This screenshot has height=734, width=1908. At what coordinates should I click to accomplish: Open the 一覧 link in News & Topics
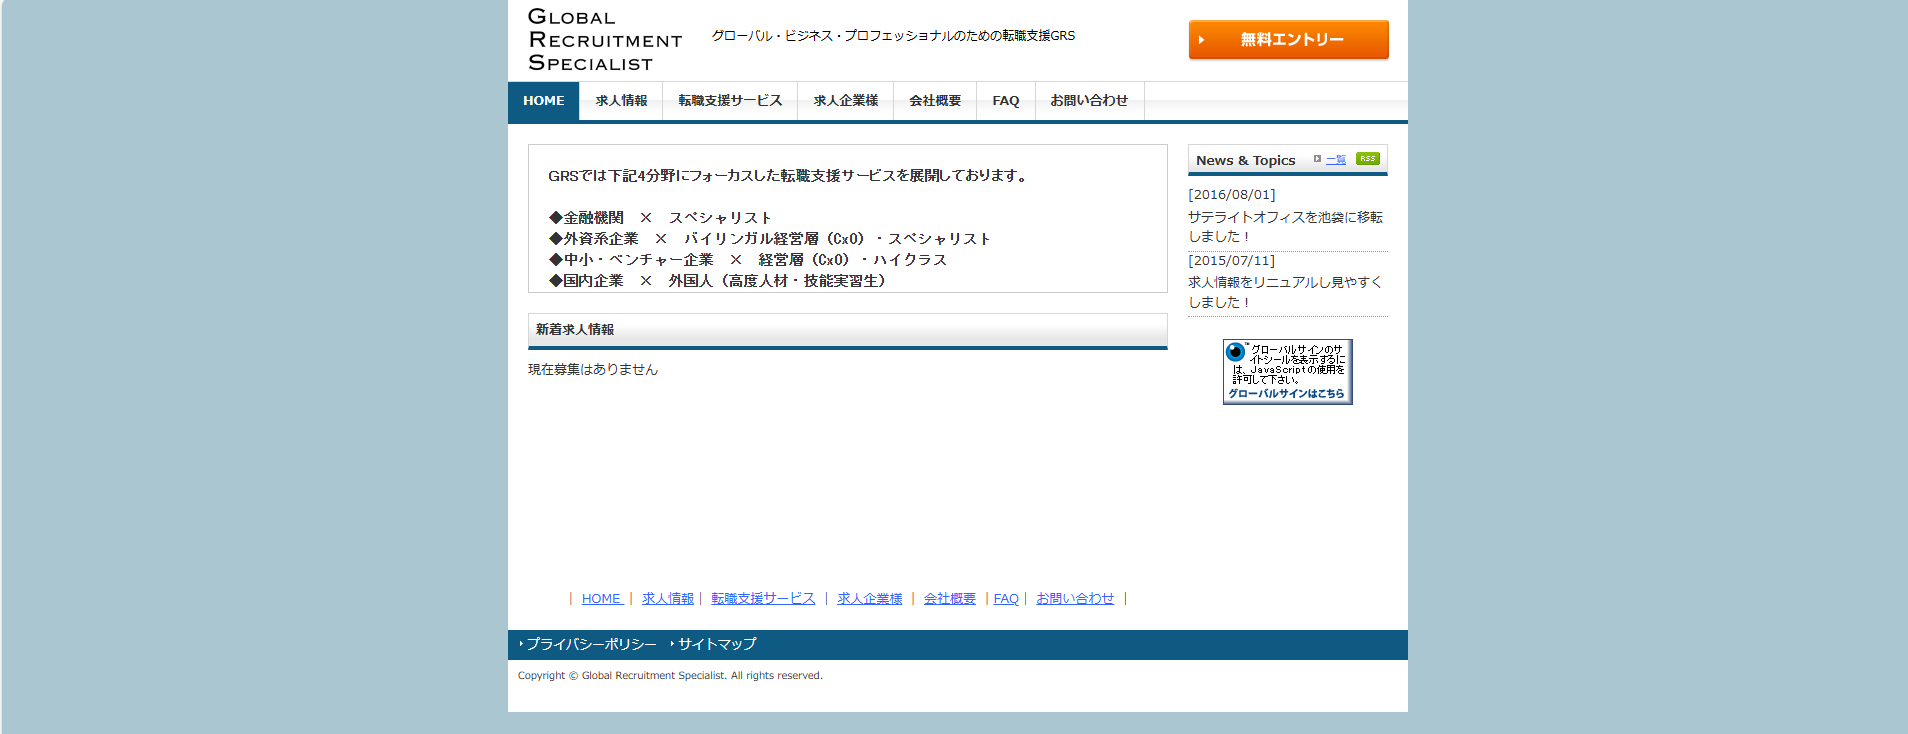point(1335,160)
